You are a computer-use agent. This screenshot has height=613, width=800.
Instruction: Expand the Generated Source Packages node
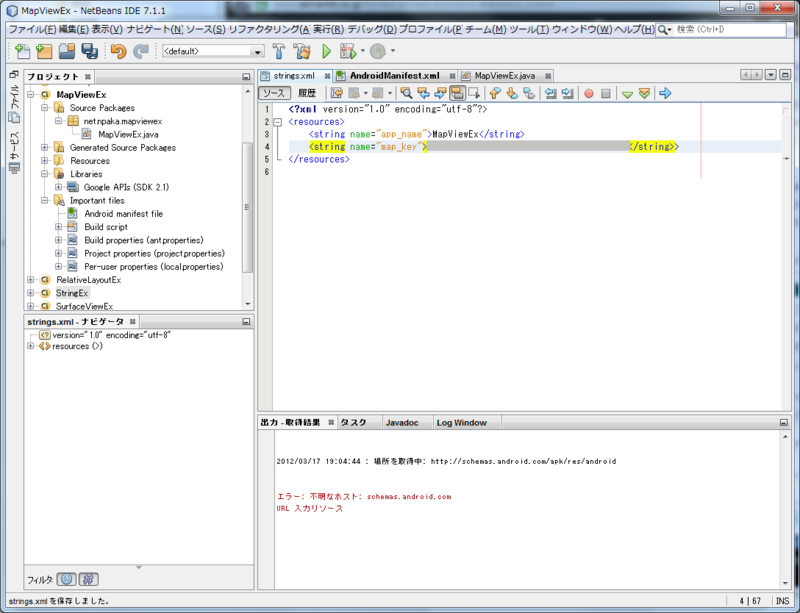pyautogui.click(x=45, y=148)
